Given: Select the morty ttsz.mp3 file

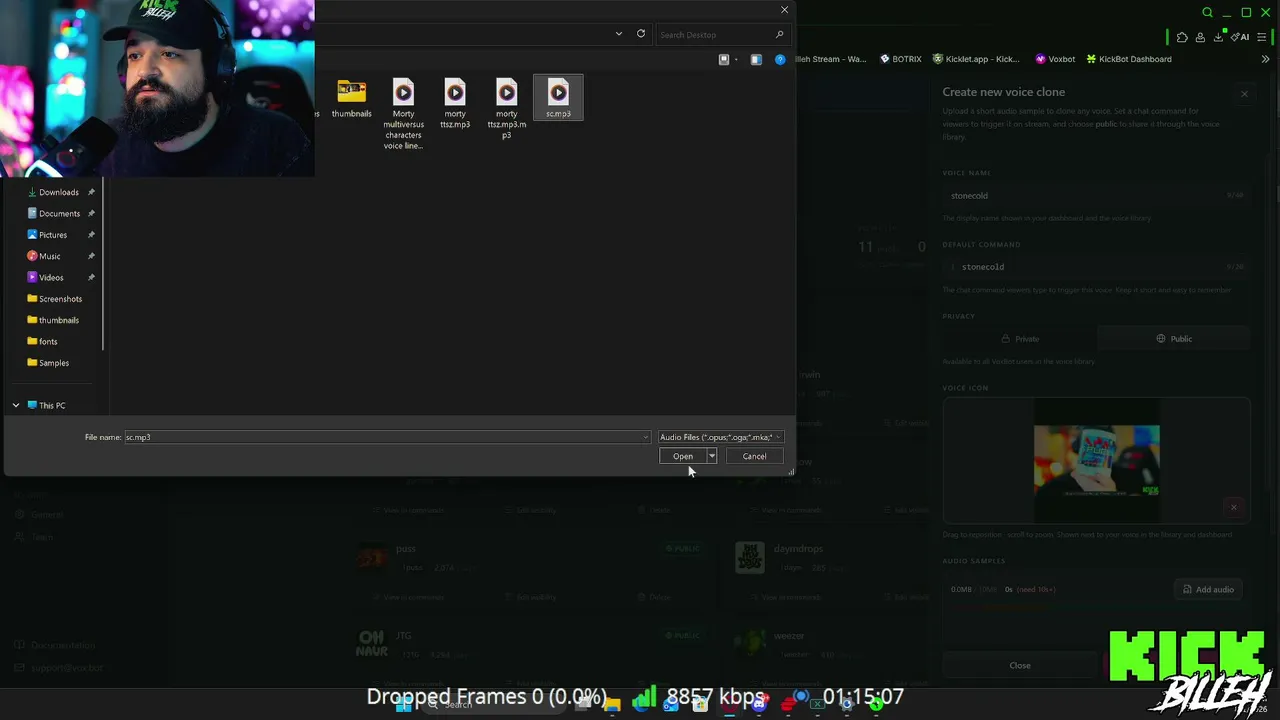Looking at the screenshot, I should click(x=455, y=104).
